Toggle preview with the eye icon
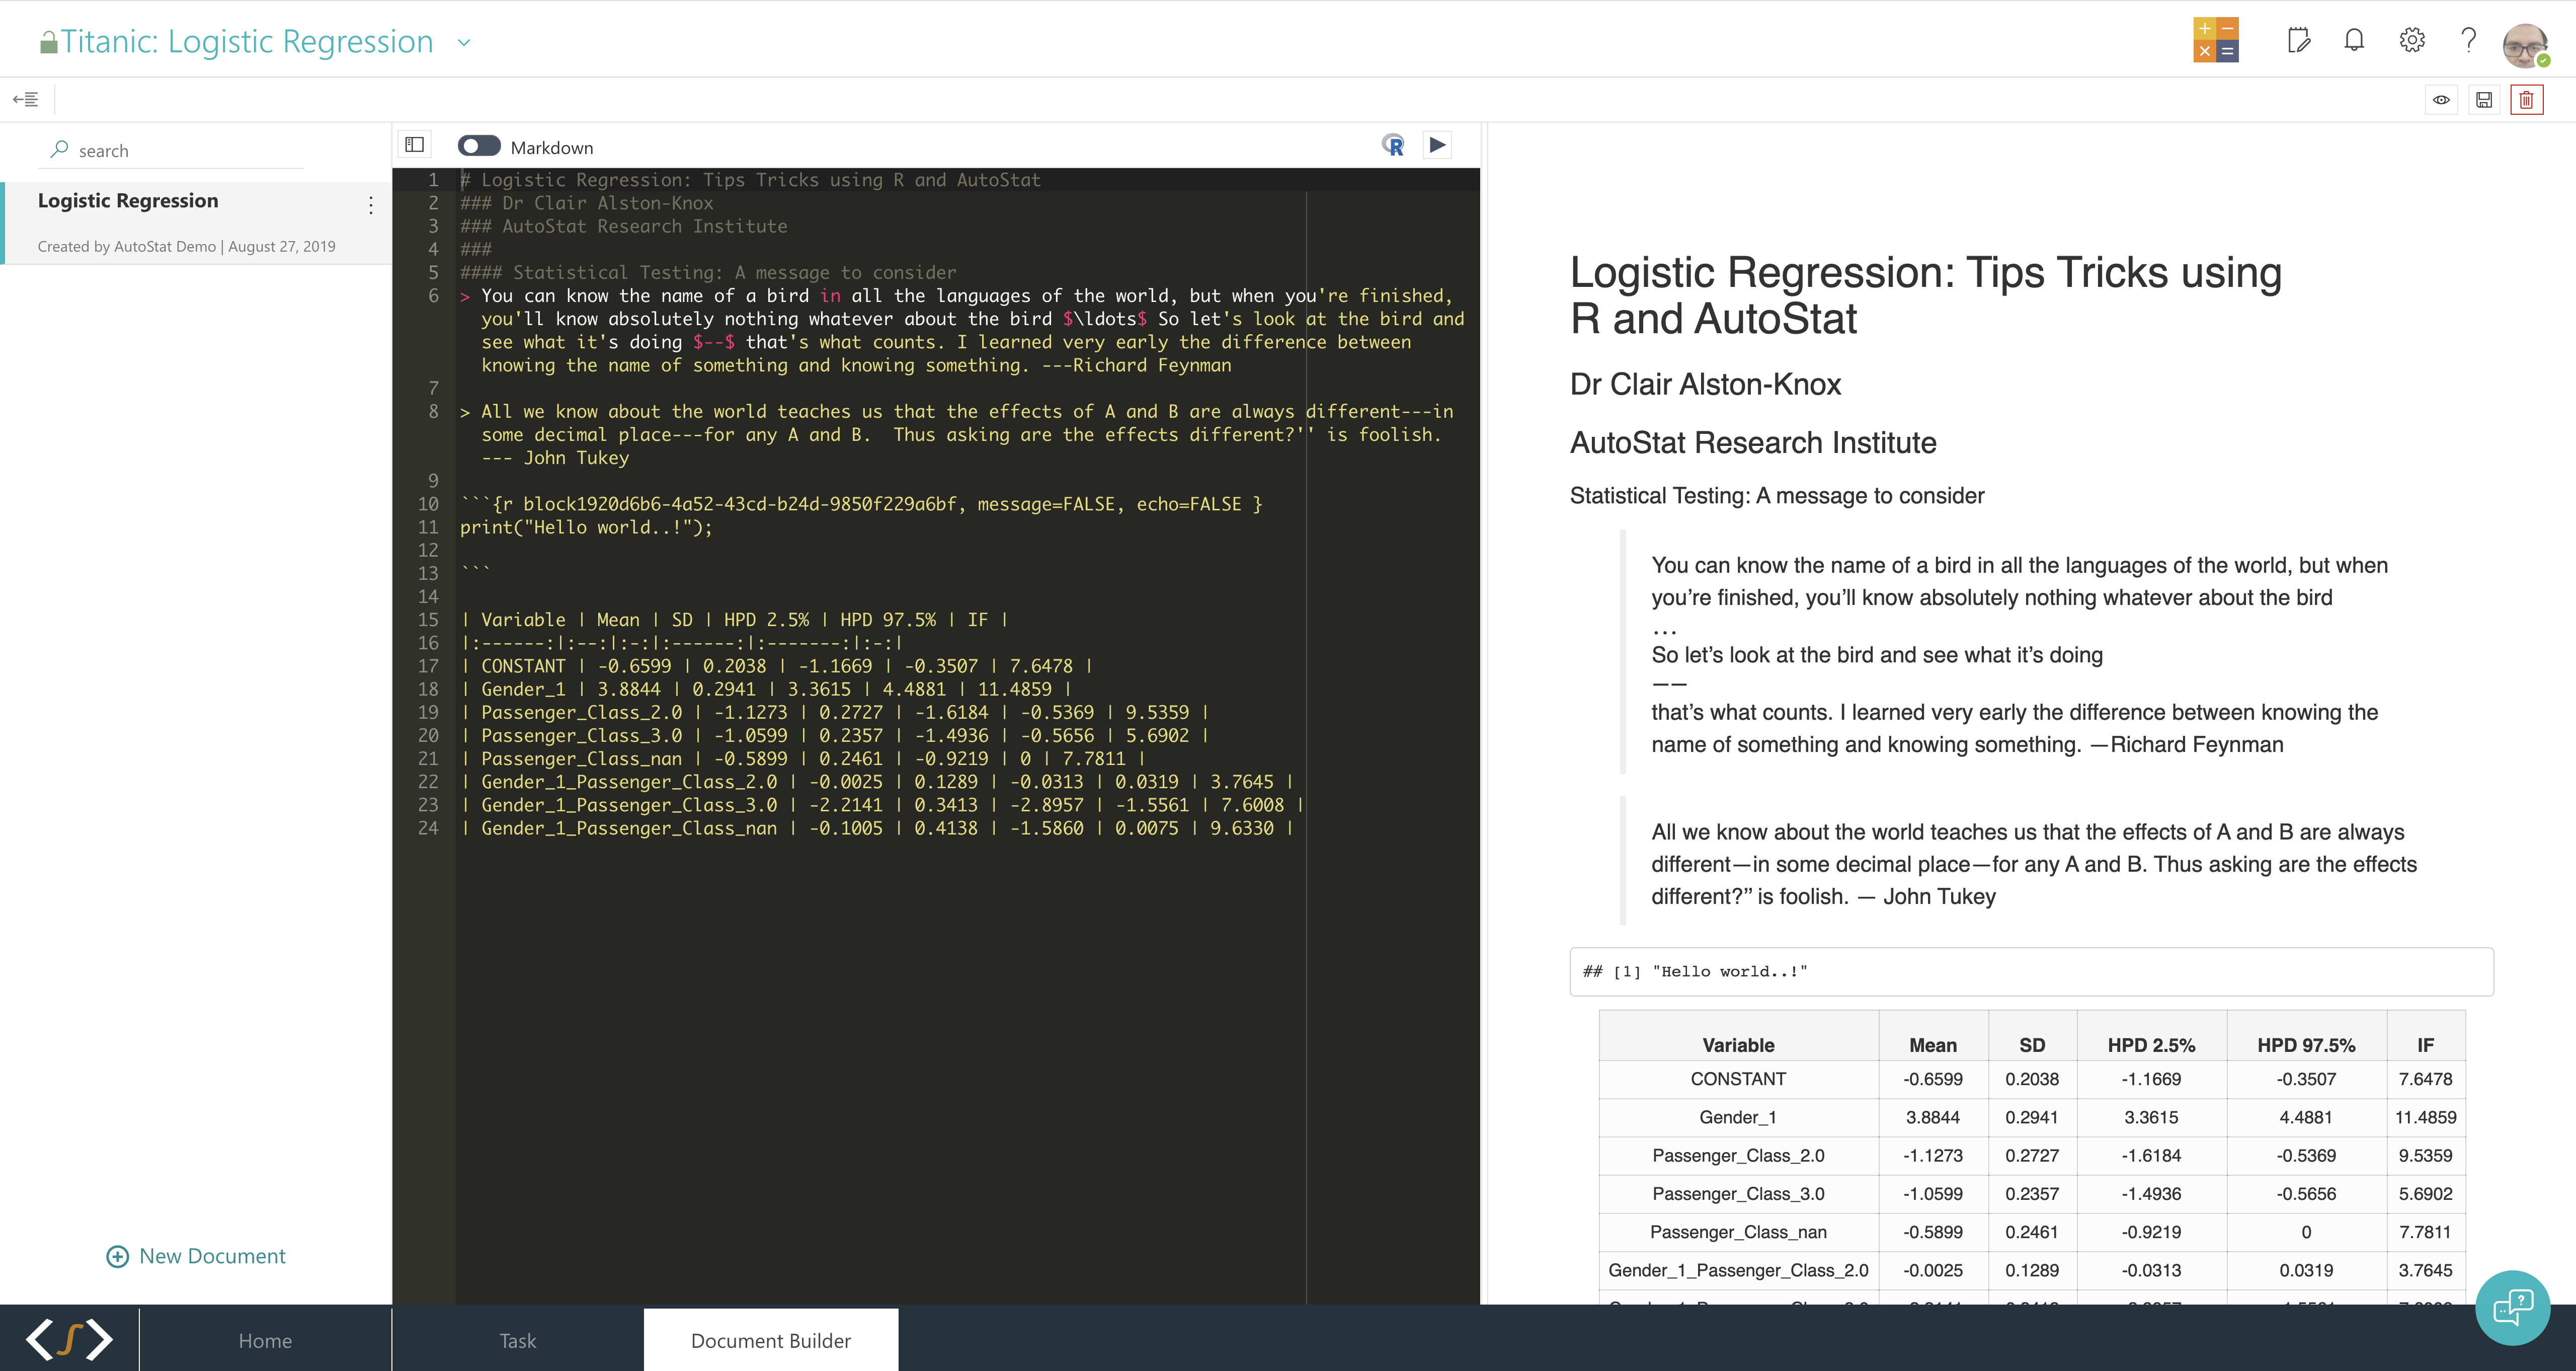Viewport: 2576px width, 1371px height. [x=2441, y=100]
